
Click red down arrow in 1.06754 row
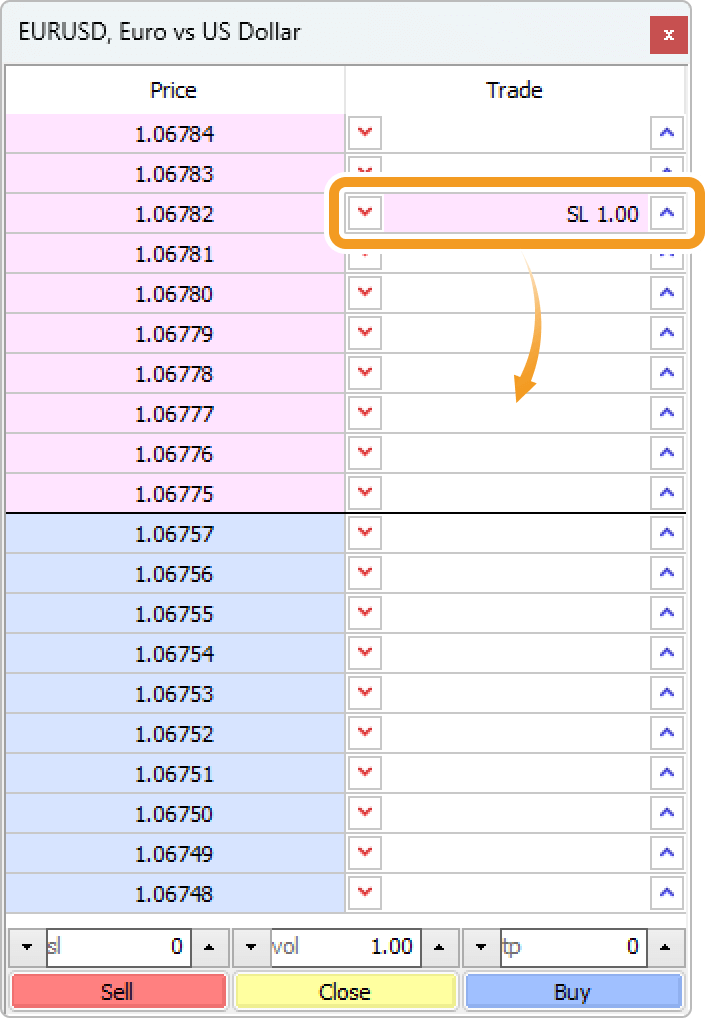click(x=365, y=653)
